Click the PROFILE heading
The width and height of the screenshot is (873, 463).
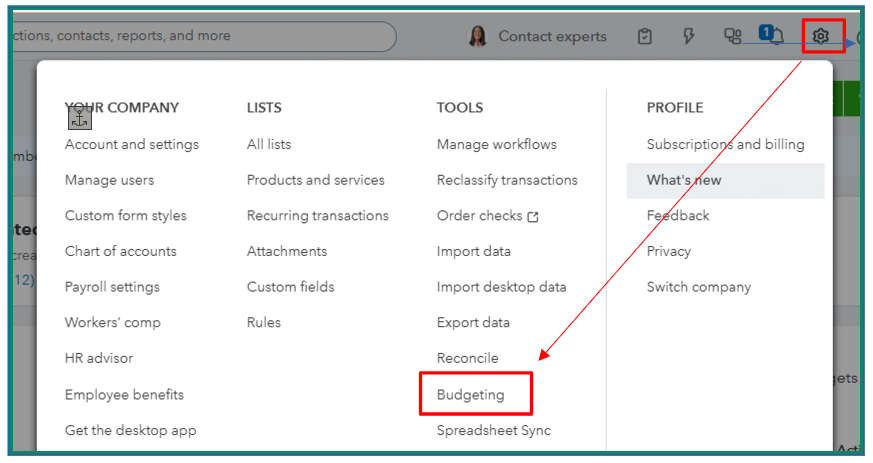tap(675, 108)
